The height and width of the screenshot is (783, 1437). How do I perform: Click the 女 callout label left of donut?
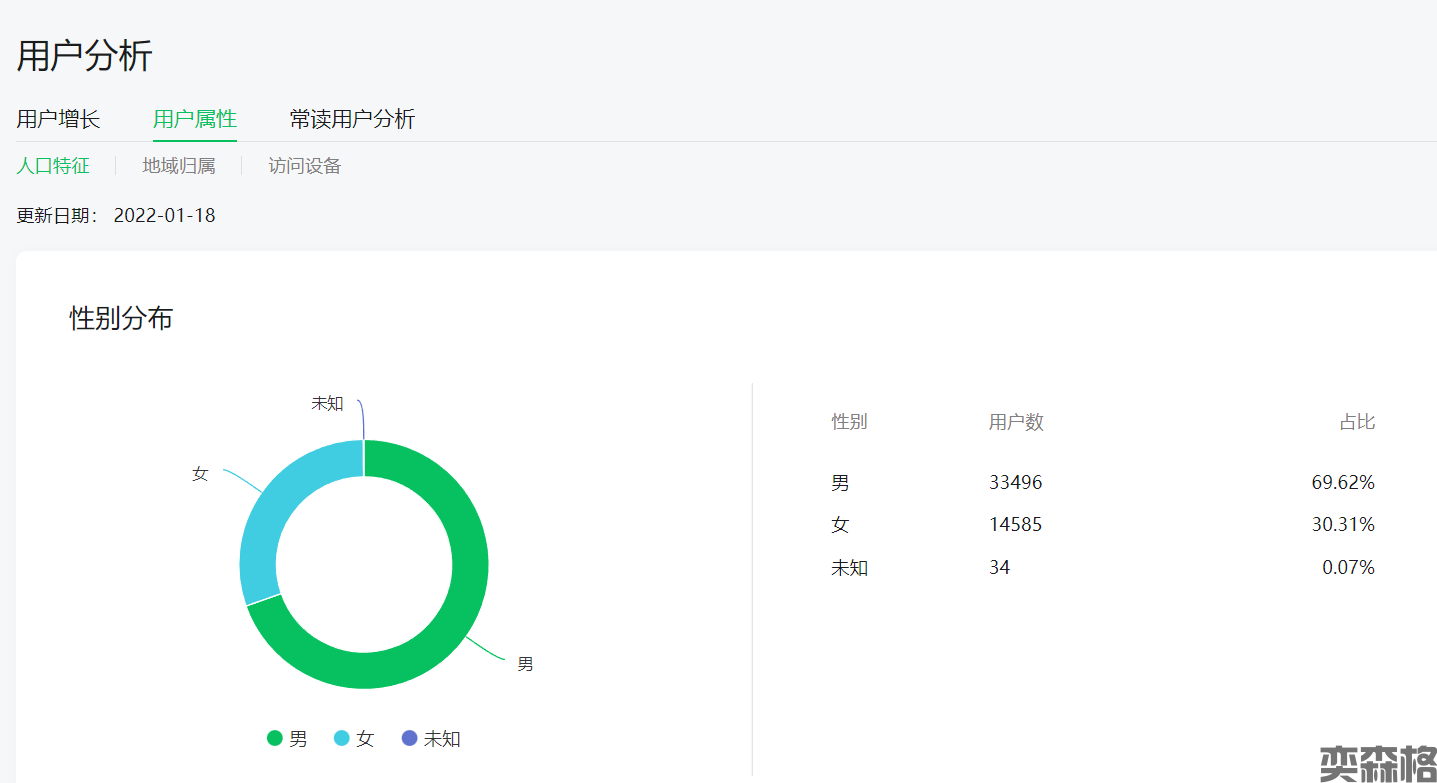(x=200, y=474)
